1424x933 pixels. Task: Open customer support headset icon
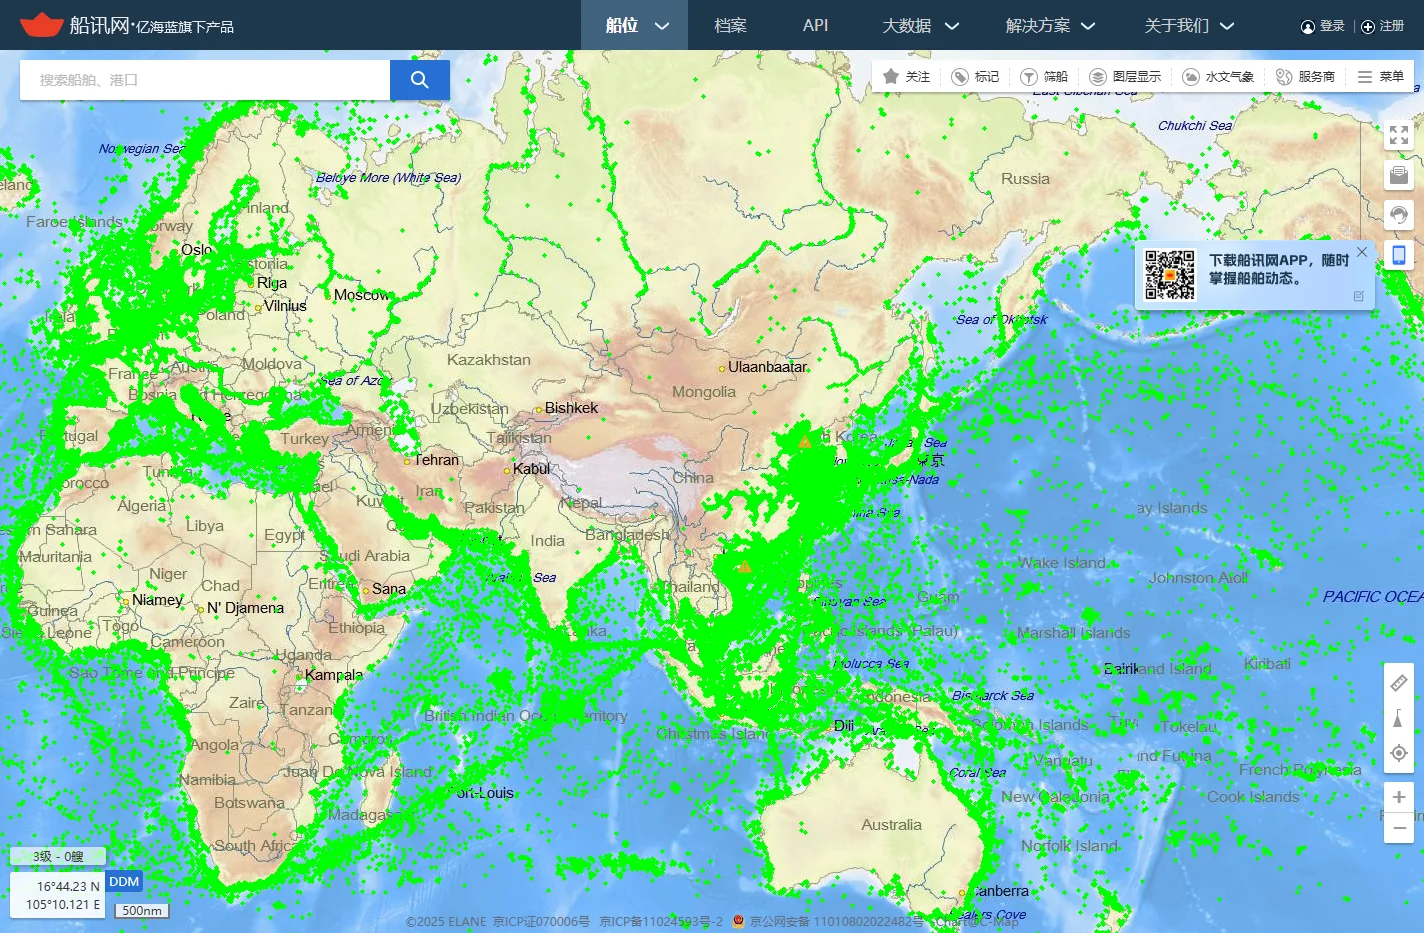[x=1399, y=215]
